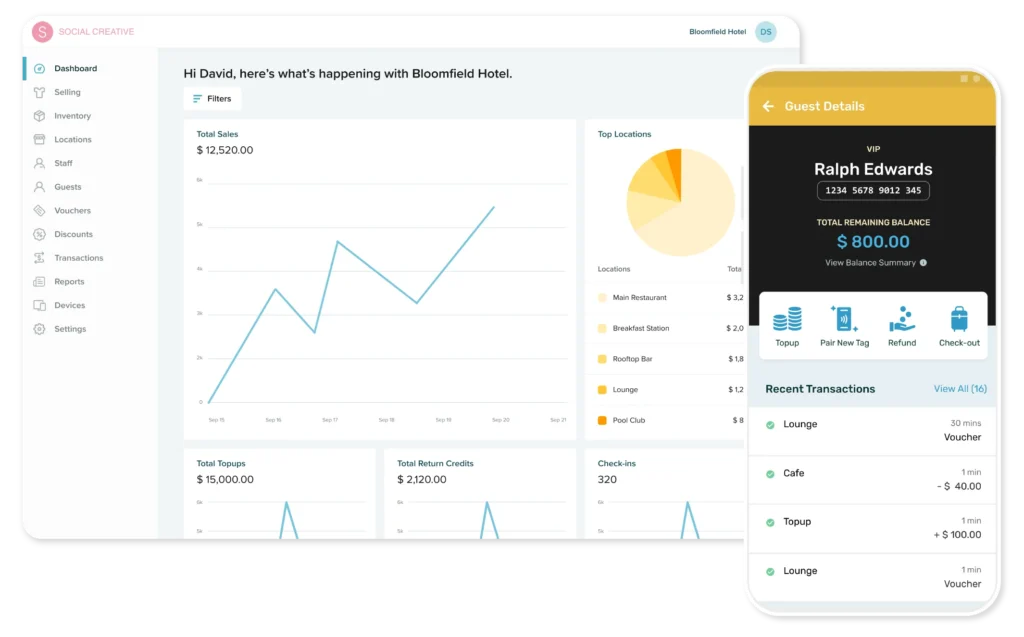Viewport: 1024px width, 637px height.
Task: Click View All (16) transactions link
Action: 960,389
